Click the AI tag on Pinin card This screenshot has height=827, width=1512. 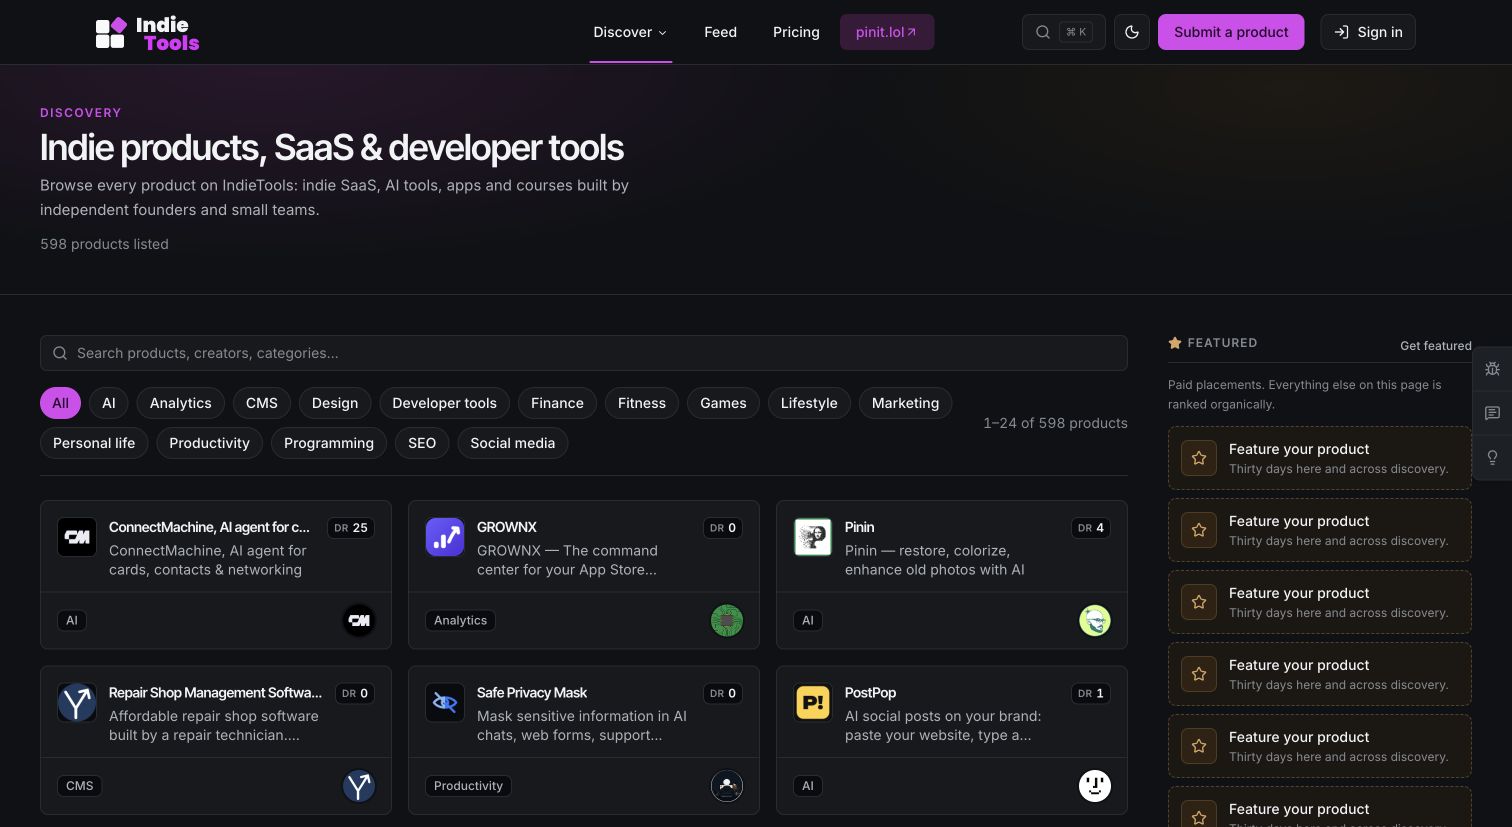click(808, 620)
